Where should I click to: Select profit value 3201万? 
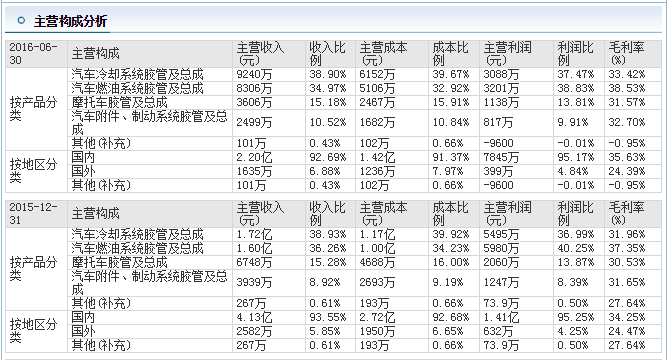pos(501,88)
